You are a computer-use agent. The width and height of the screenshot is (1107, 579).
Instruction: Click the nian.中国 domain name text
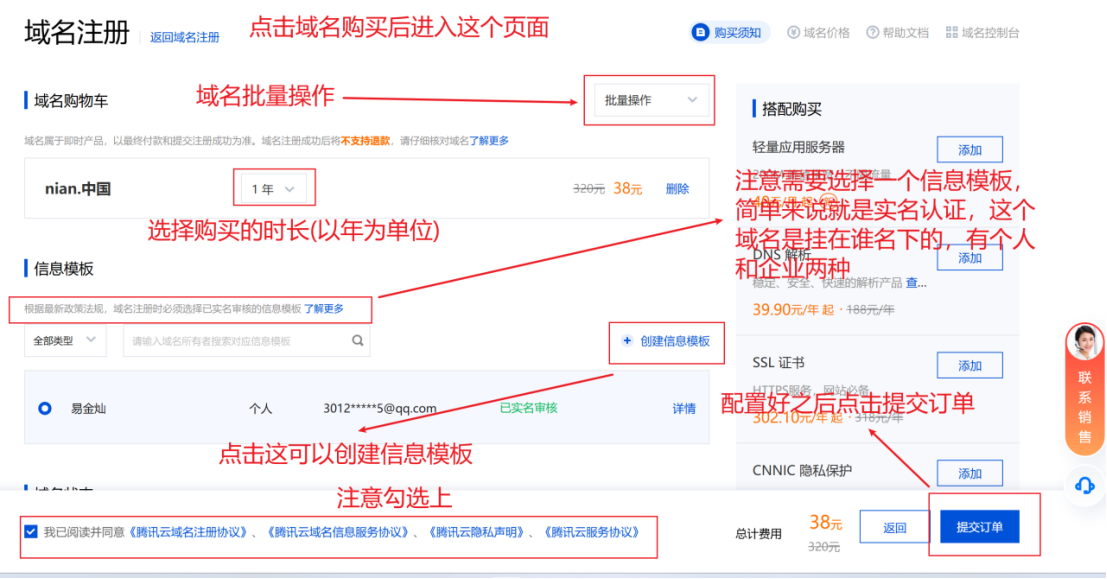[78, 189]
